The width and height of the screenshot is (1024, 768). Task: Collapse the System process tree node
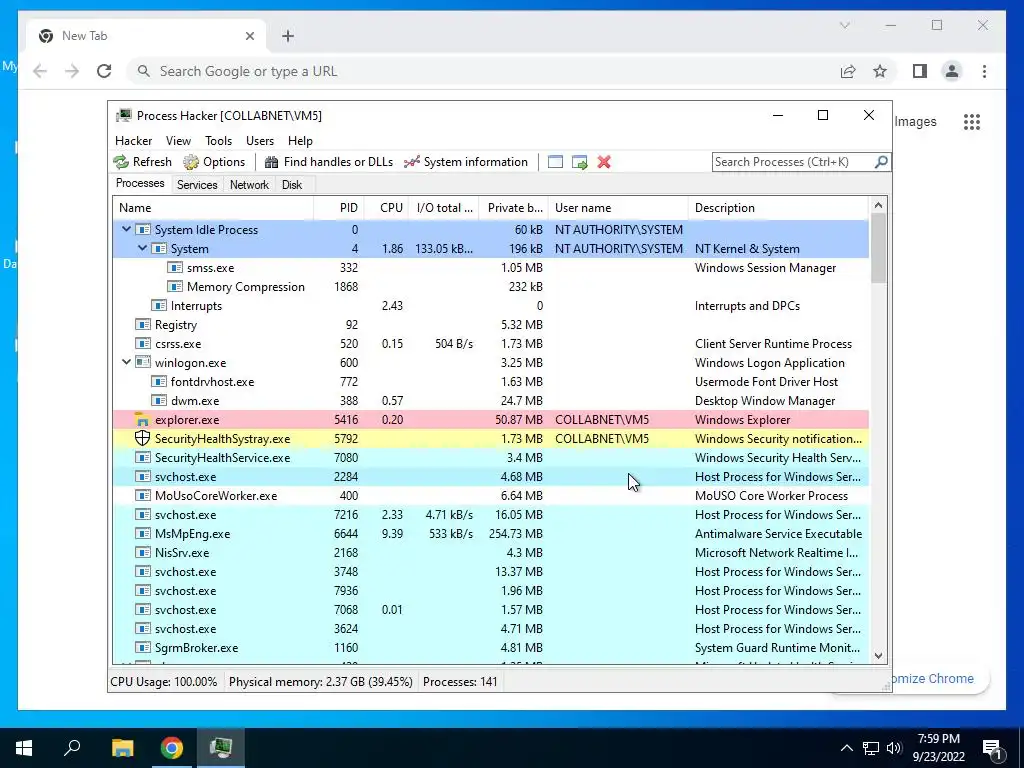click(142, 248)
